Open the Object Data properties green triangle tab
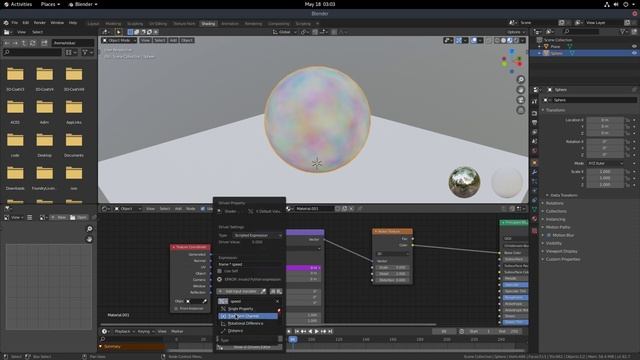The height and width of the screenshot is (360, 640). (534, 209)
